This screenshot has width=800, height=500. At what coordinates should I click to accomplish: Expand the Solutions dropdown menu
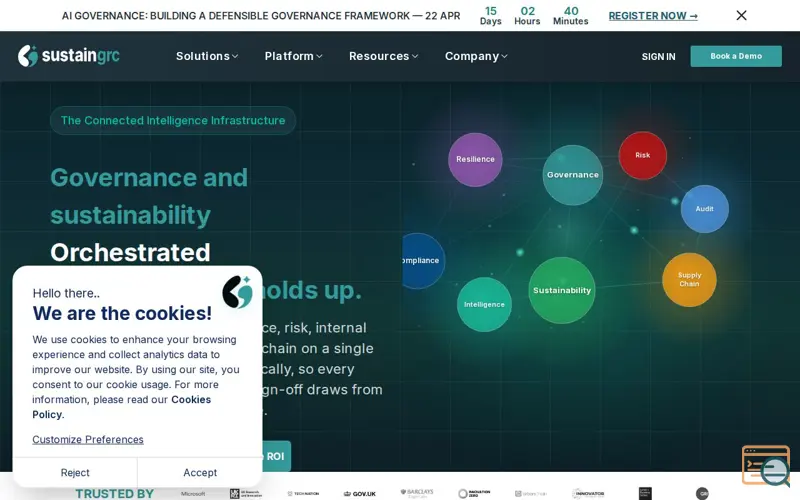(x=207, y=56)
